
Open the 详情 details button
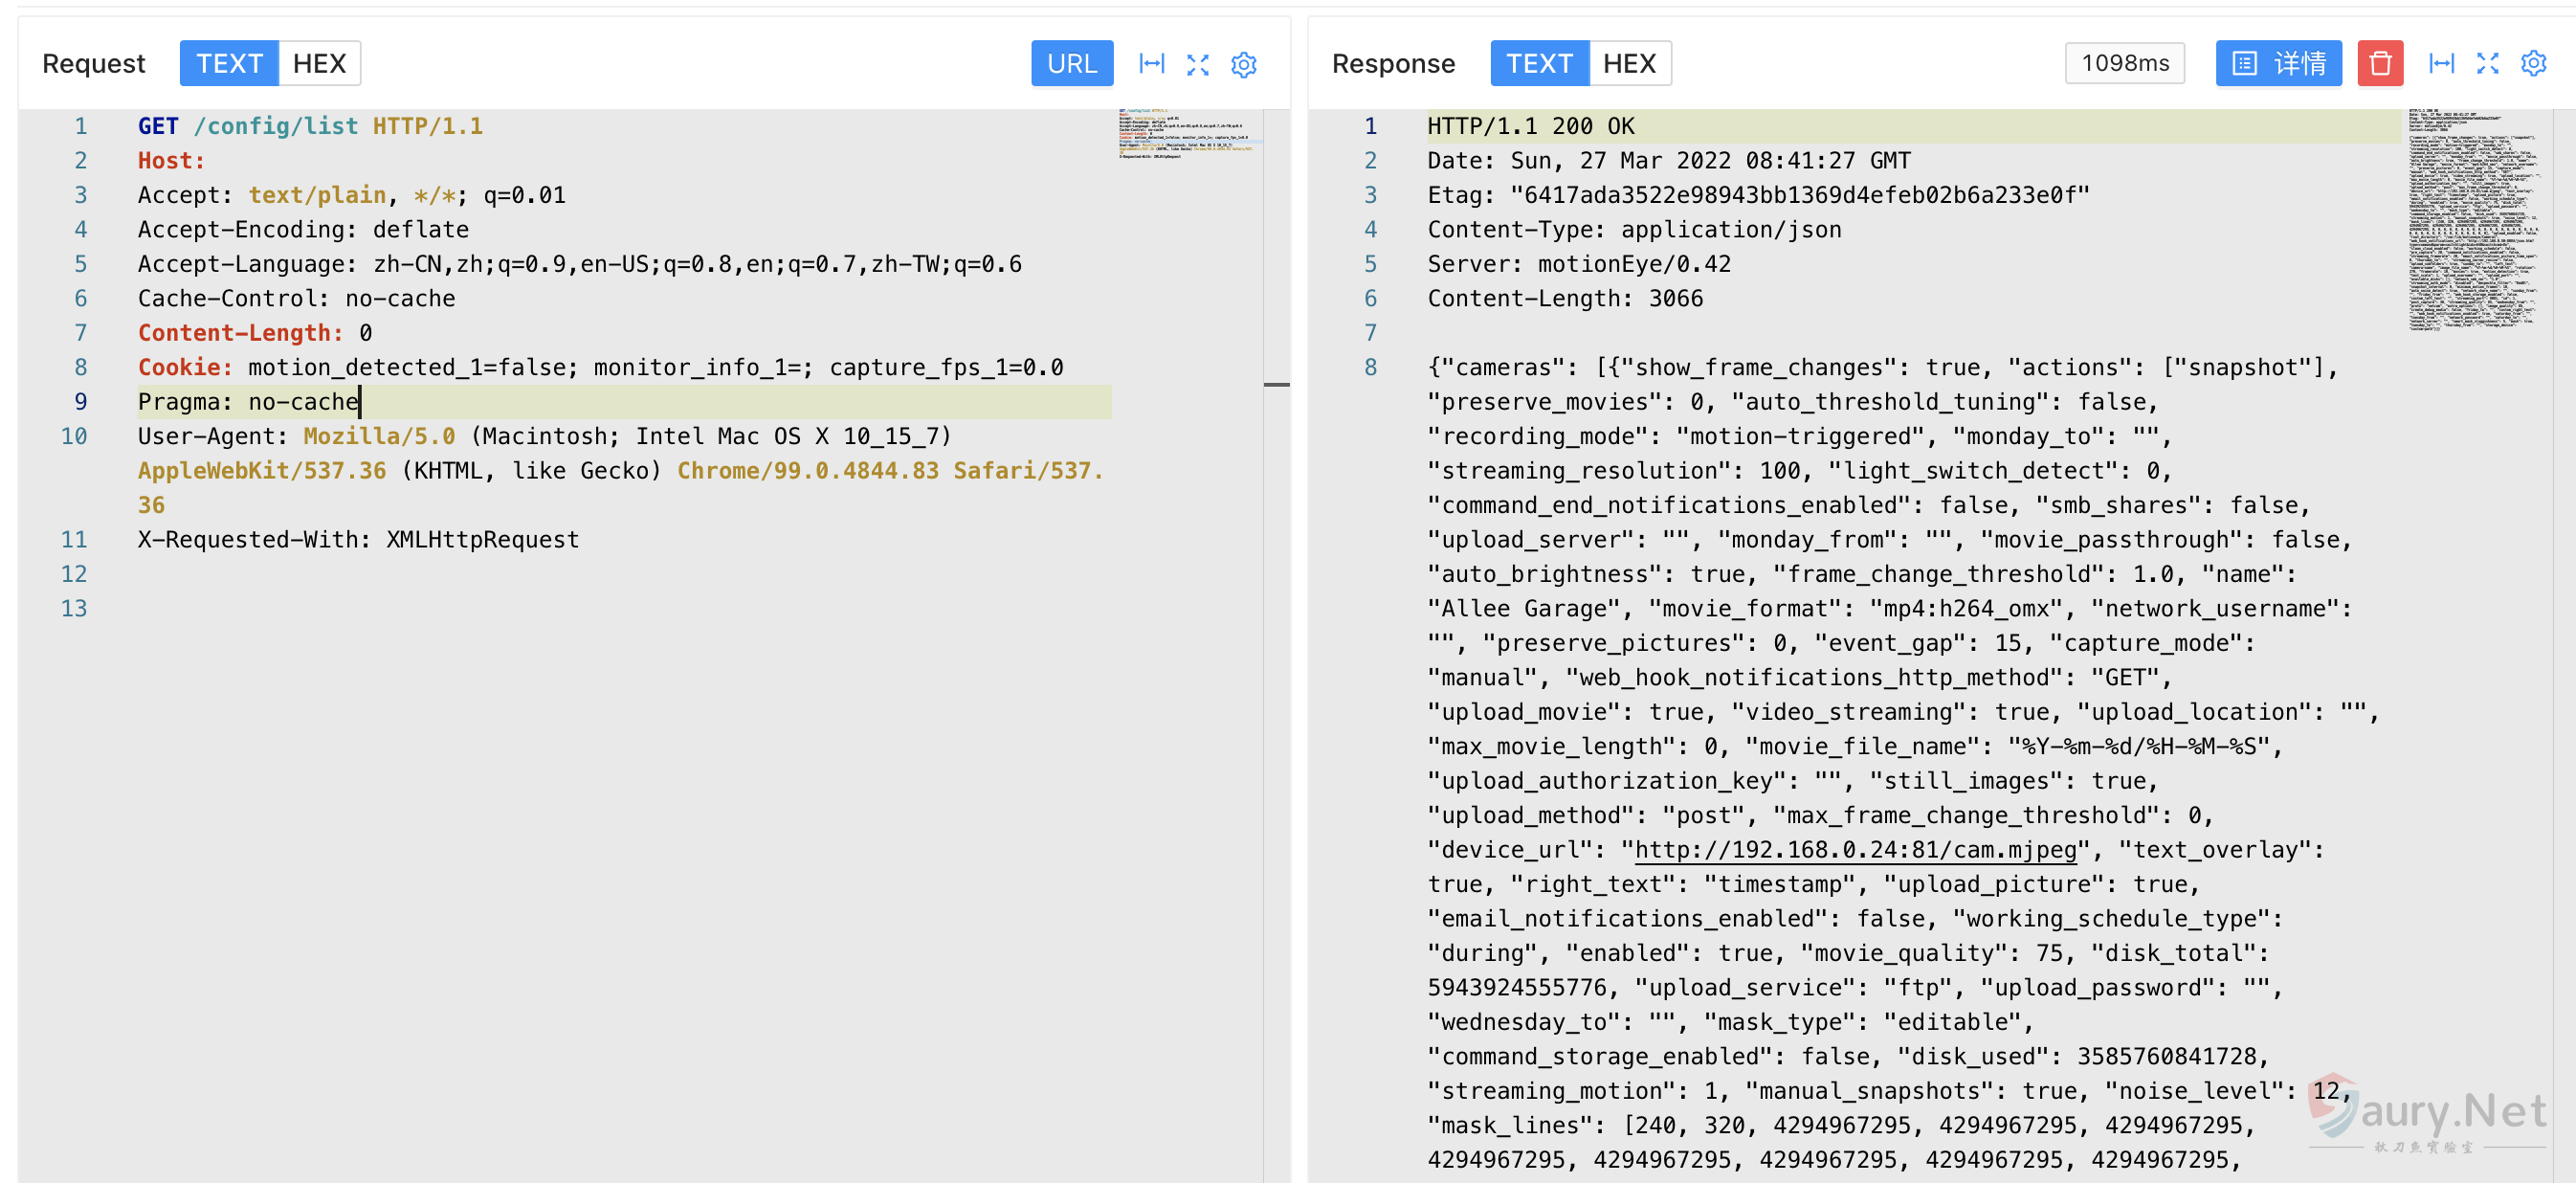(x=2278, y=64)
